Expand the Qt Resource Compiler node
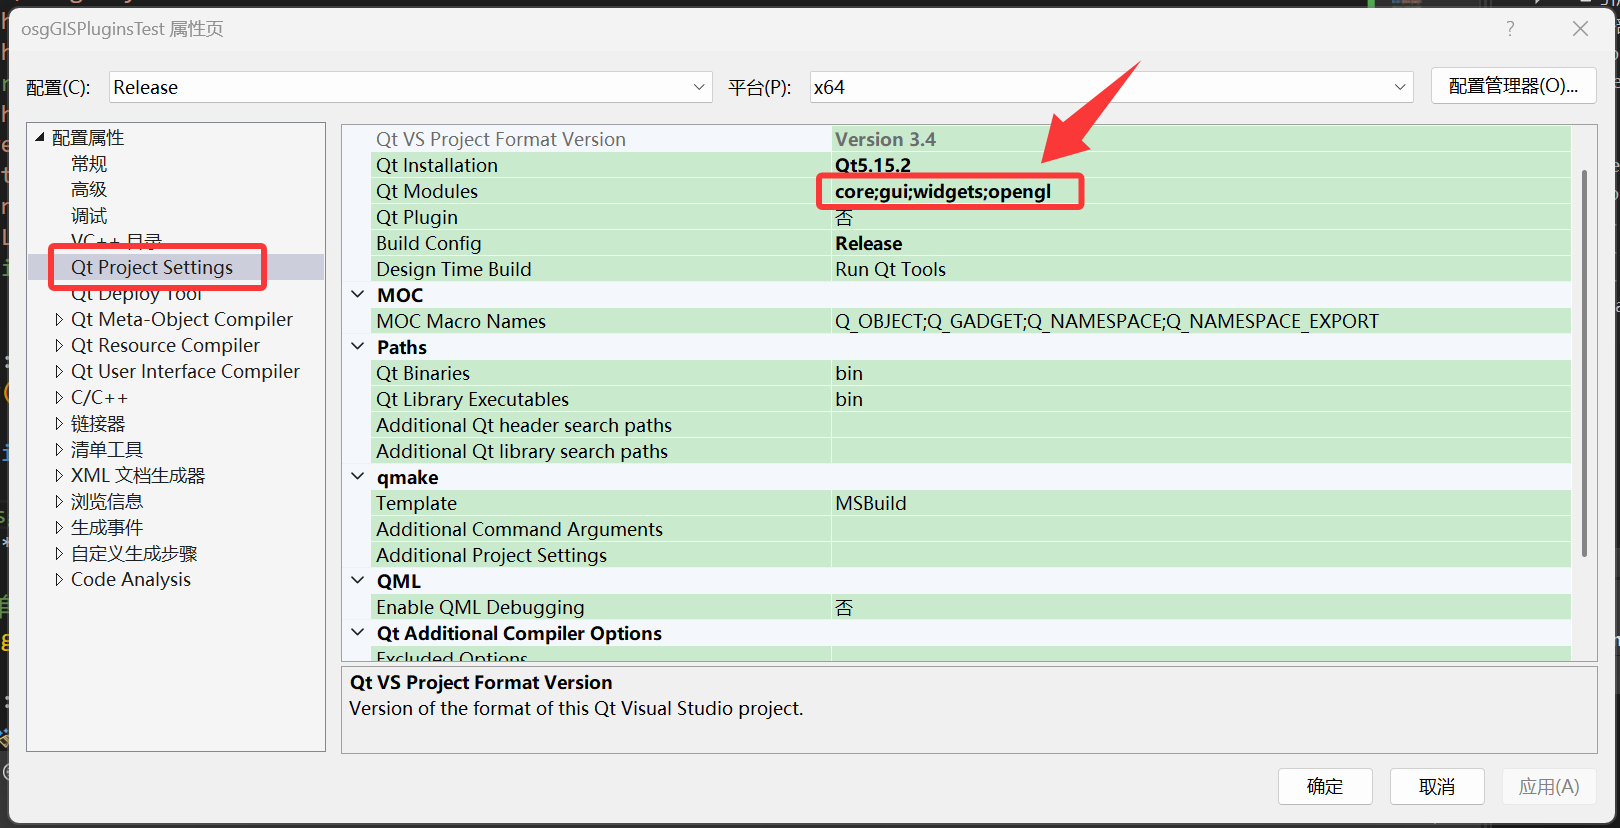The image size is (1620, 828). click(59, 345)
